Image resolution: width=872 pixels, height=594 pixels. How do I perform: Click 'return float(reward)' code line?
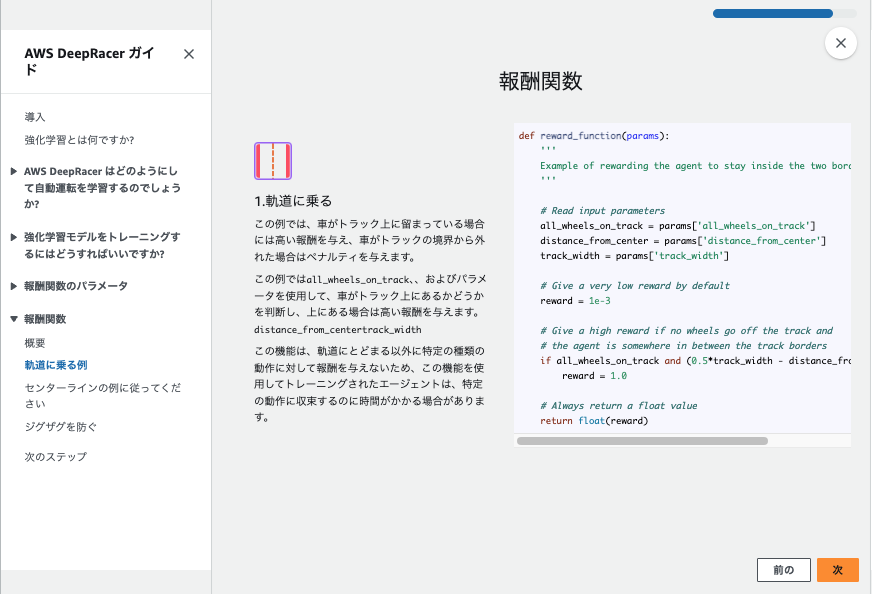coord(594,421)
